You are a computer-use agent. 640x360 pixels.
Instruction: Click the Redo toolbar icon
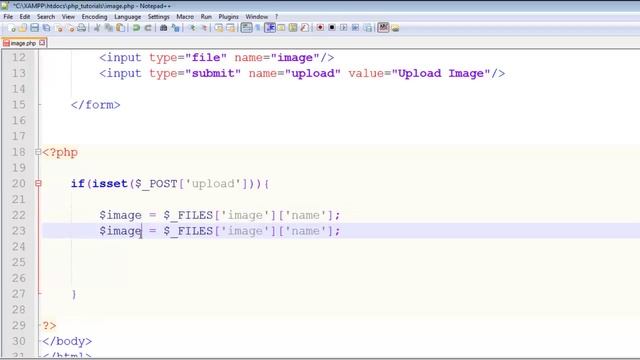(x=148, y=28)
